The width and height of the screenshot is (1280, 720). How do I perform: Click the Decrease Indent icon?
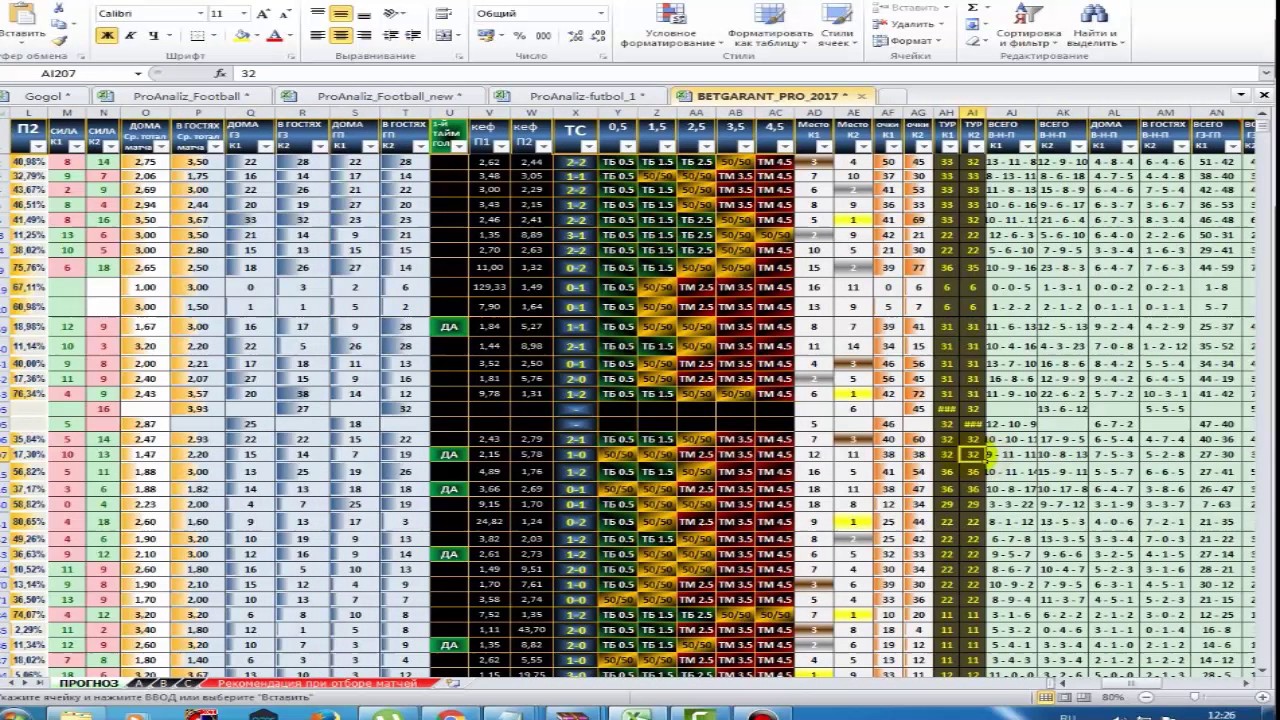click(x=391, y=36)
